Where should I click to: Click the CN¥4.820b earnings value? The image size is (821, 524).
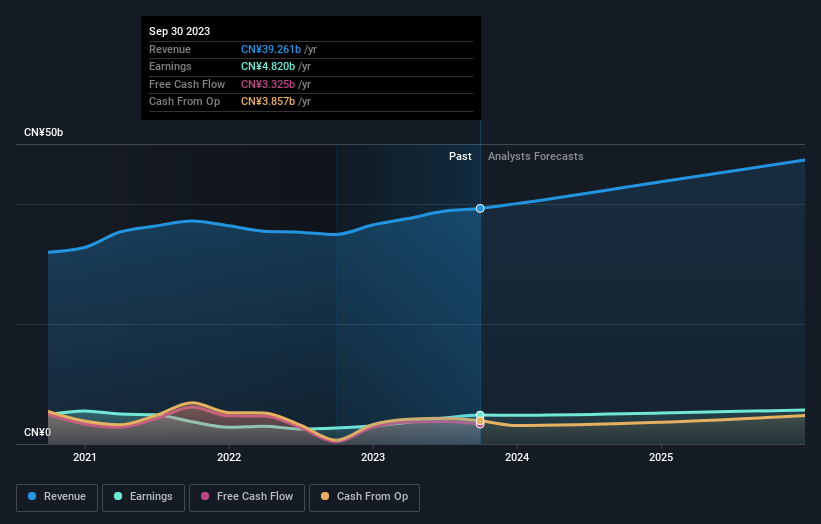pos(268,66)
